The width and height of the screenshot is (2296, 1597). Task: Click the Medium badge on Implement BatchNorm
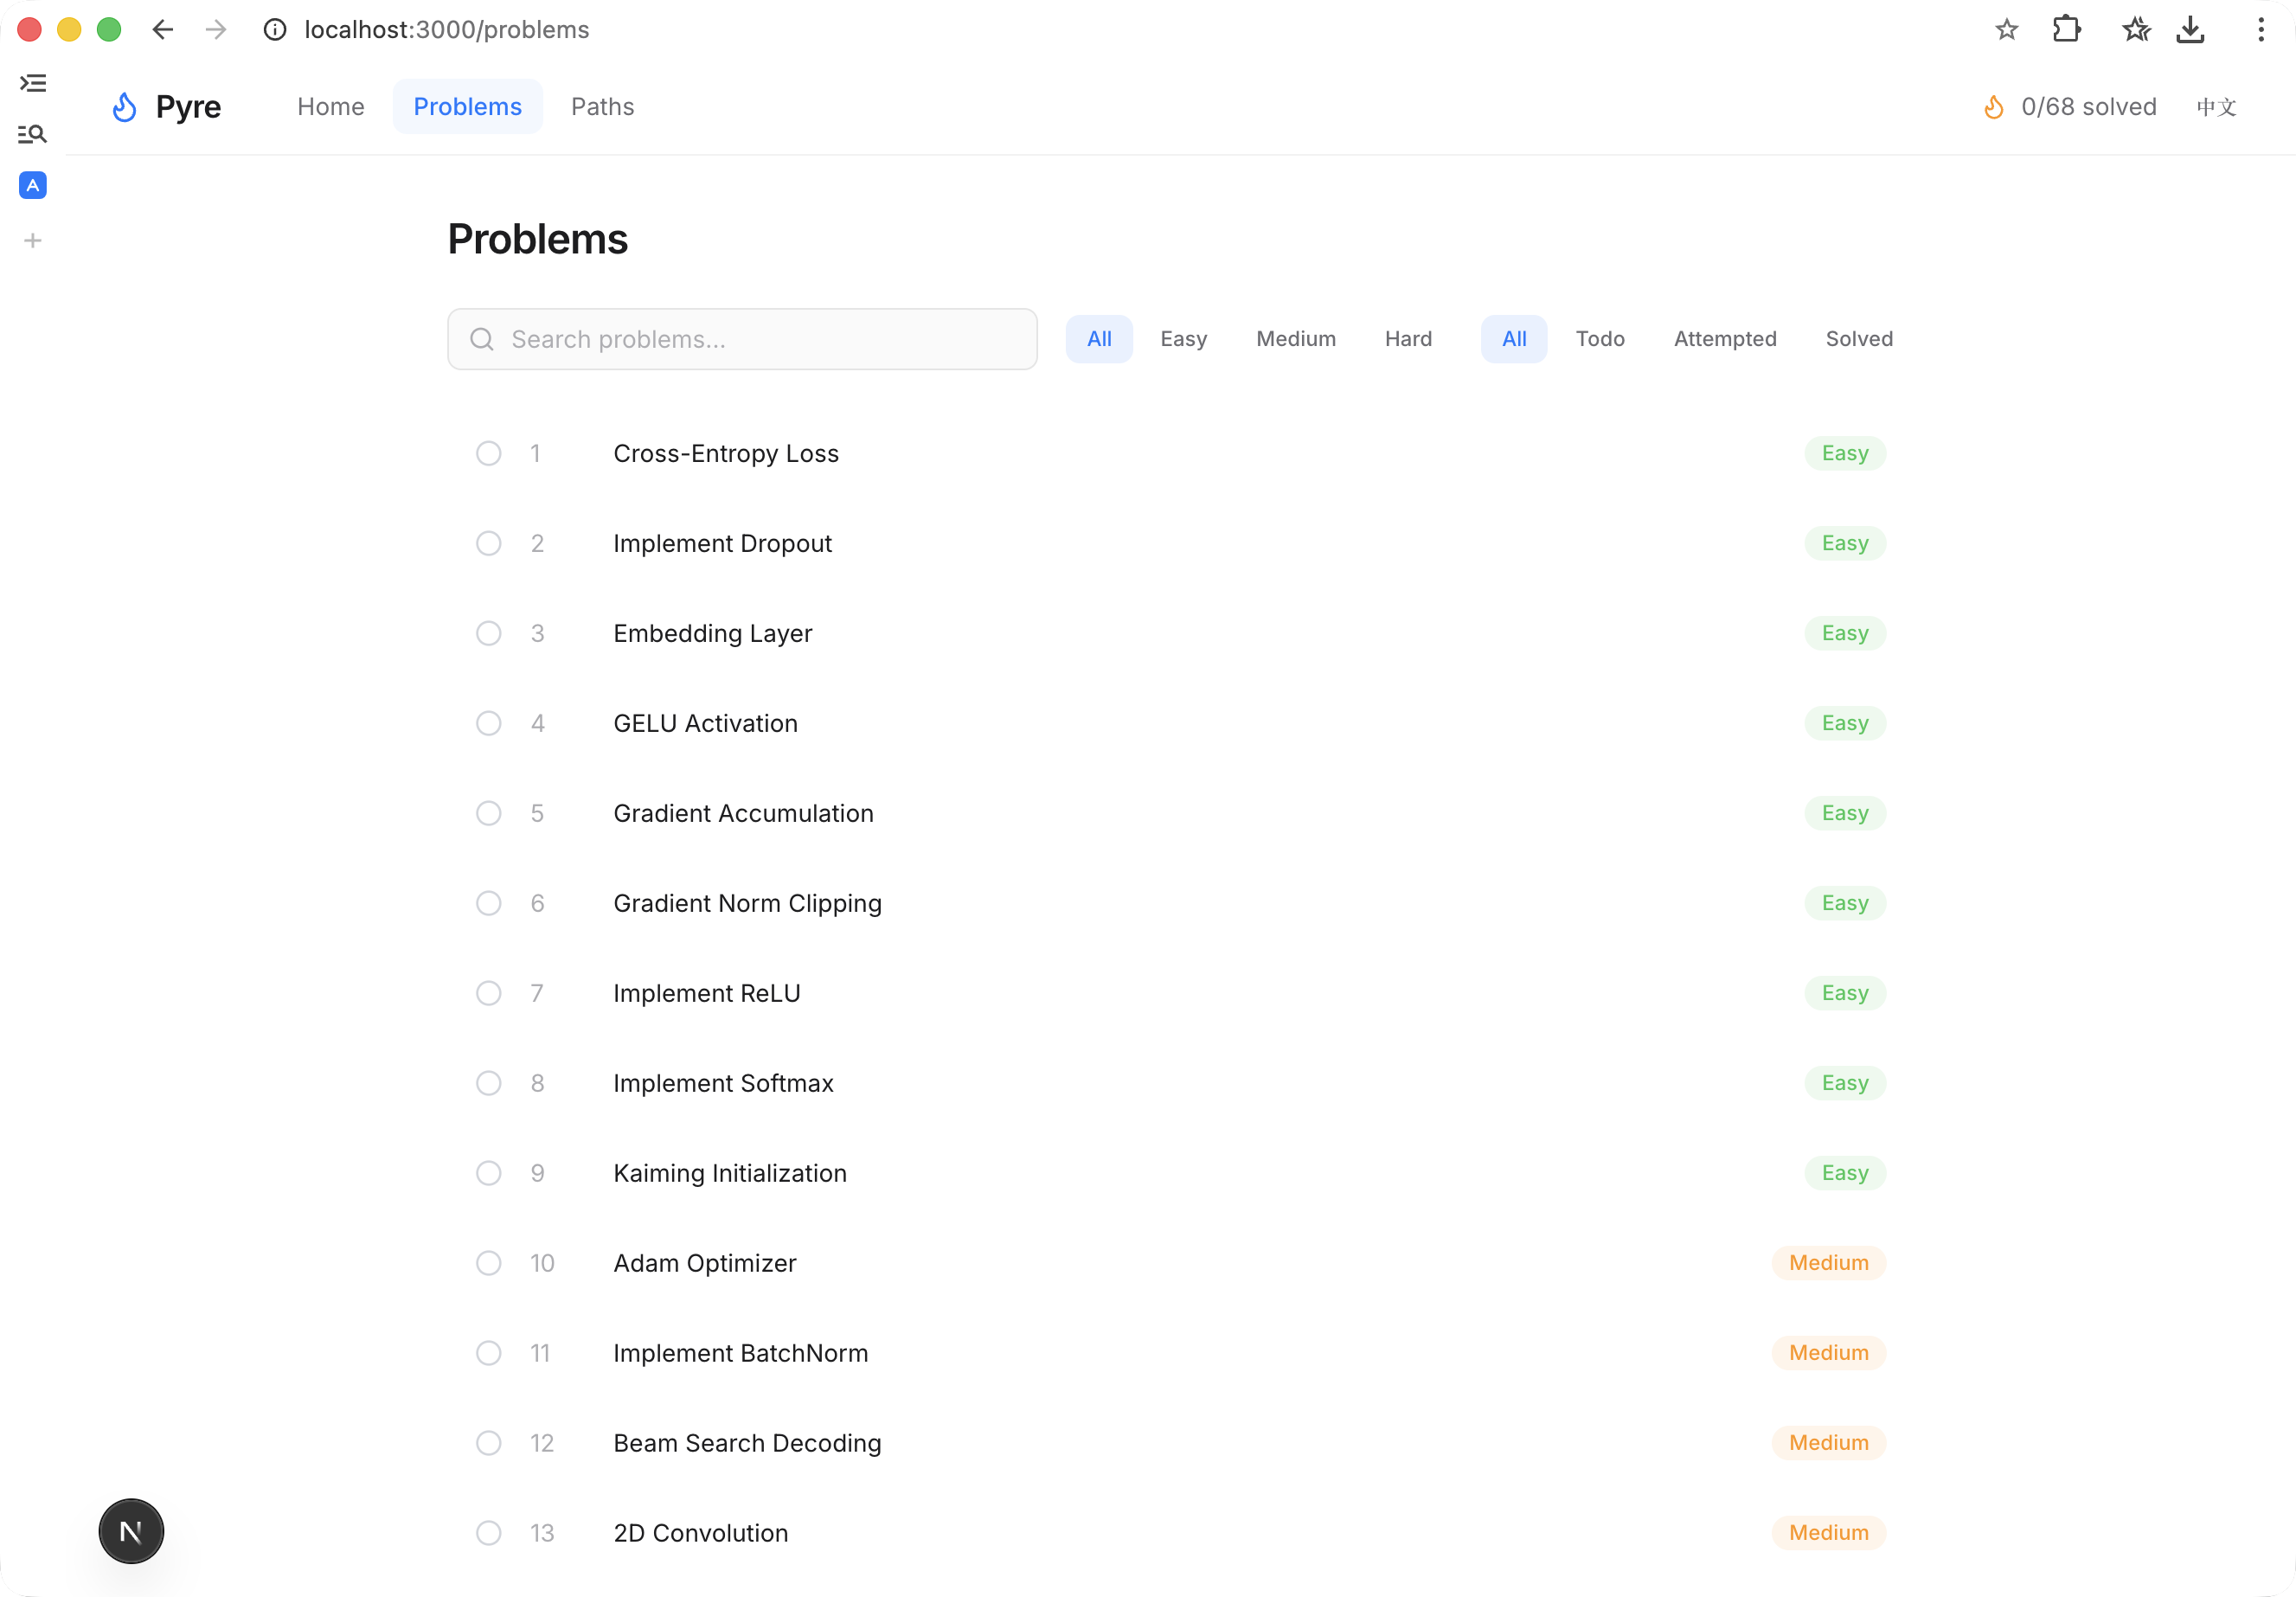pyautogui.click(x=1828, y=1353)
